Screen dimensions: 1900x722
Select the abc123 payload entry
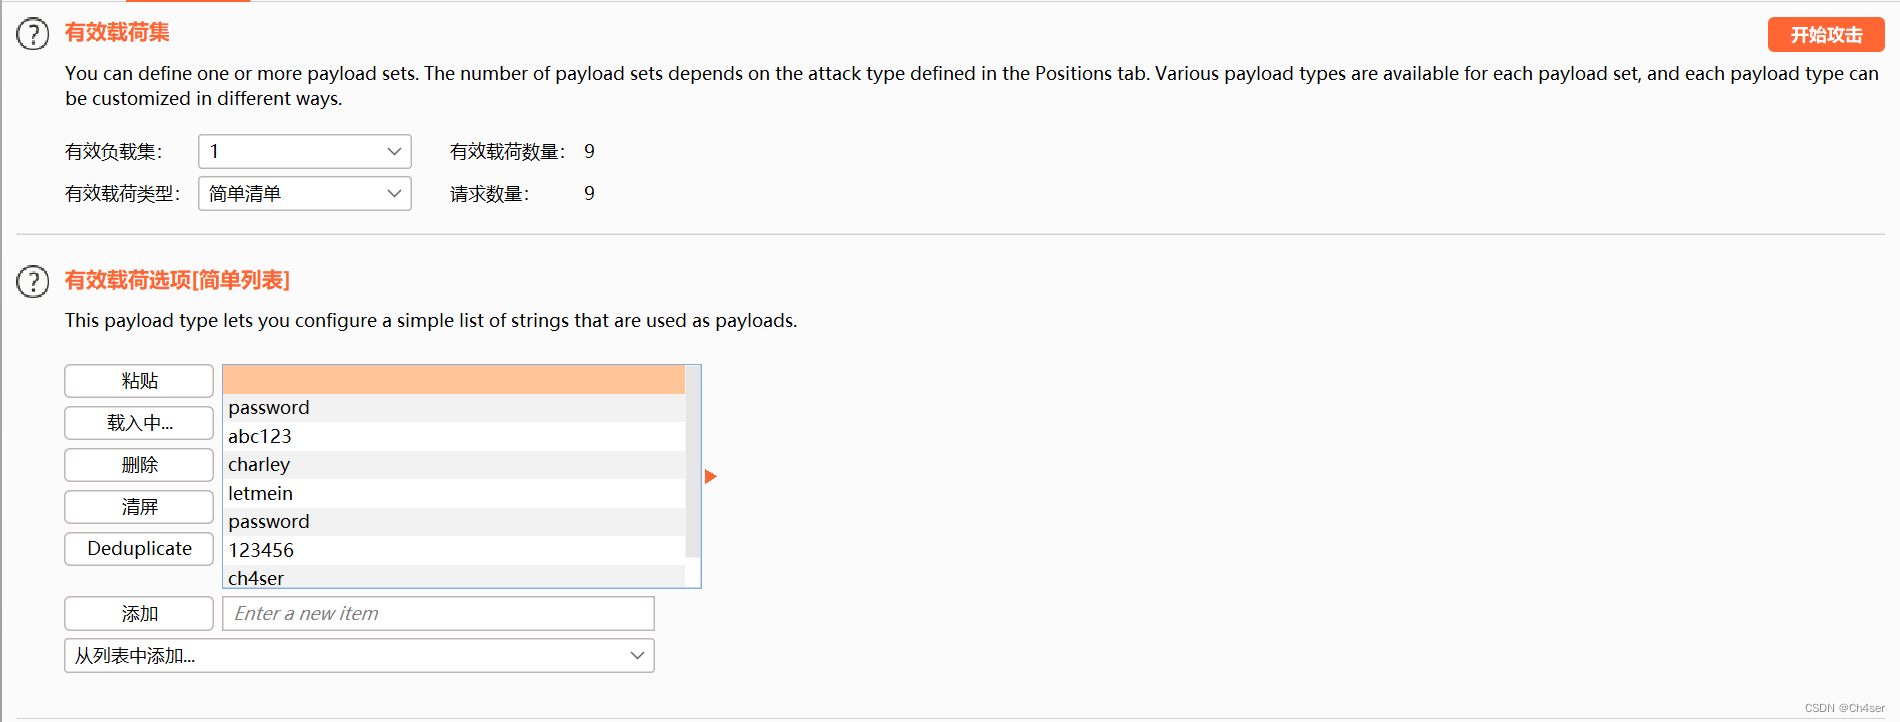coord(450,436)
